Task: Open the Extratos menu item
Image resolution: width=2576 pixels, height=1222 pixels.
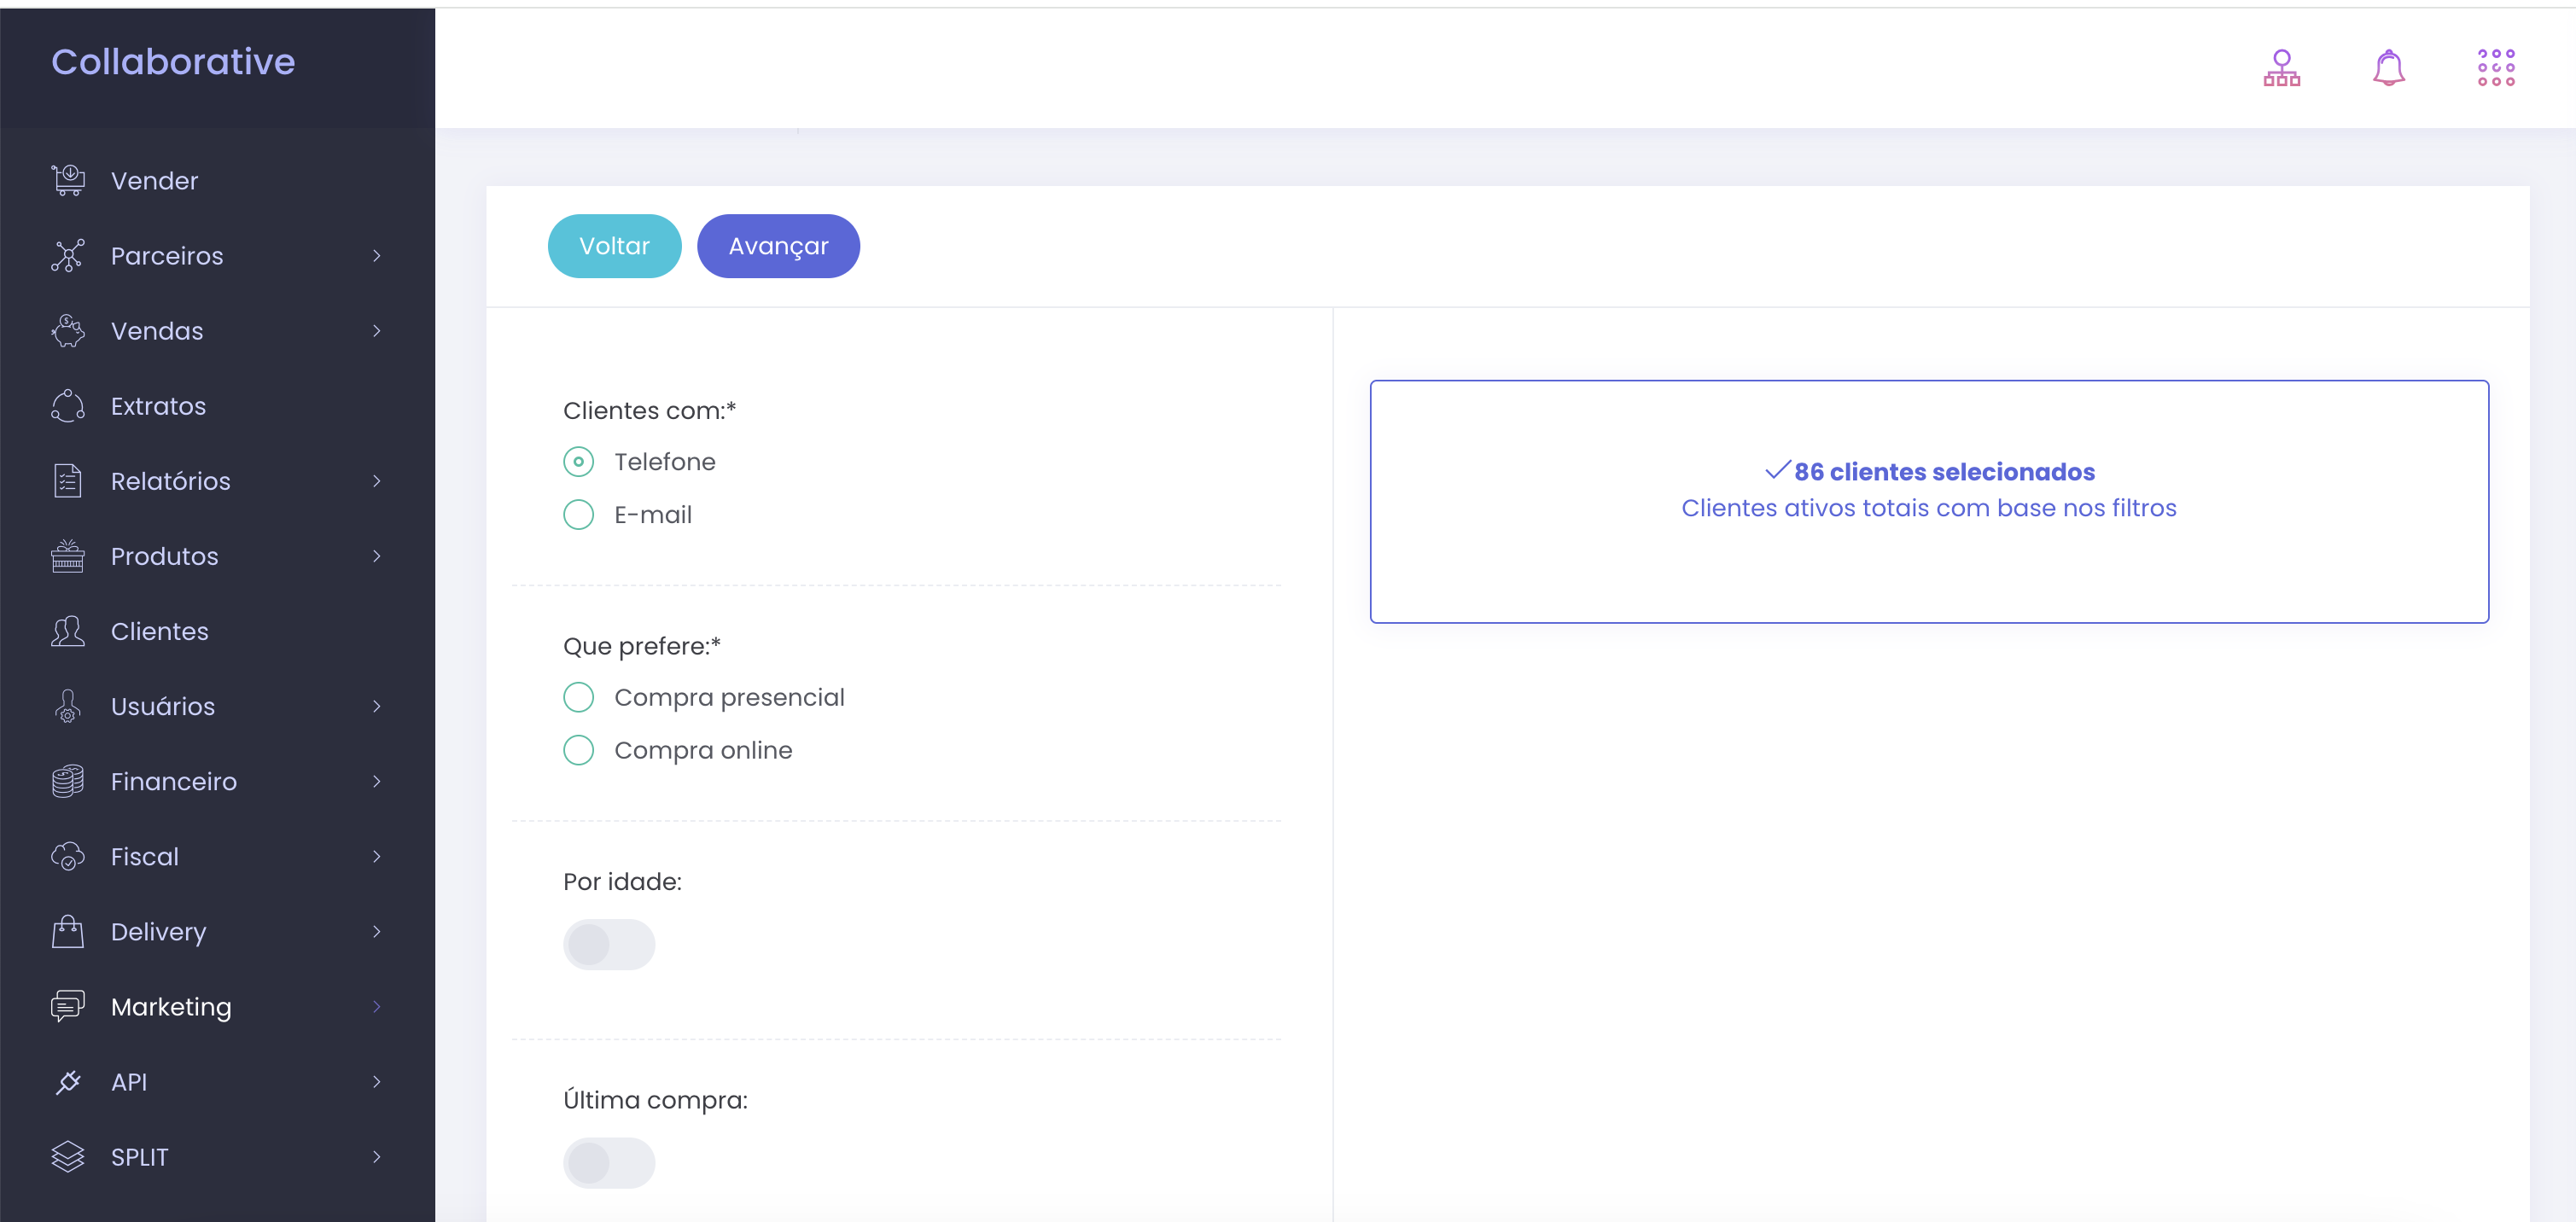Action: [217, 406]
